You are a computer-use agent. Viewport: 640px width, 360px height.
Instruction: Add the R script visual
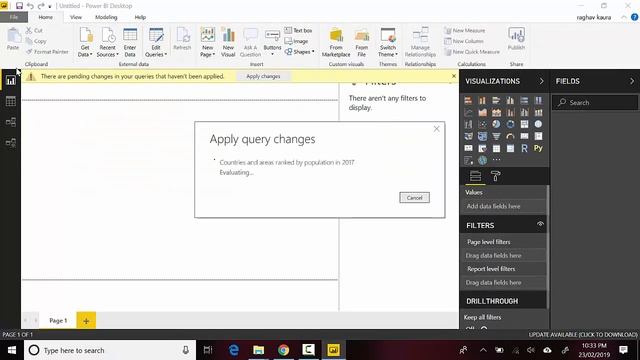click(x=524, y=149)
